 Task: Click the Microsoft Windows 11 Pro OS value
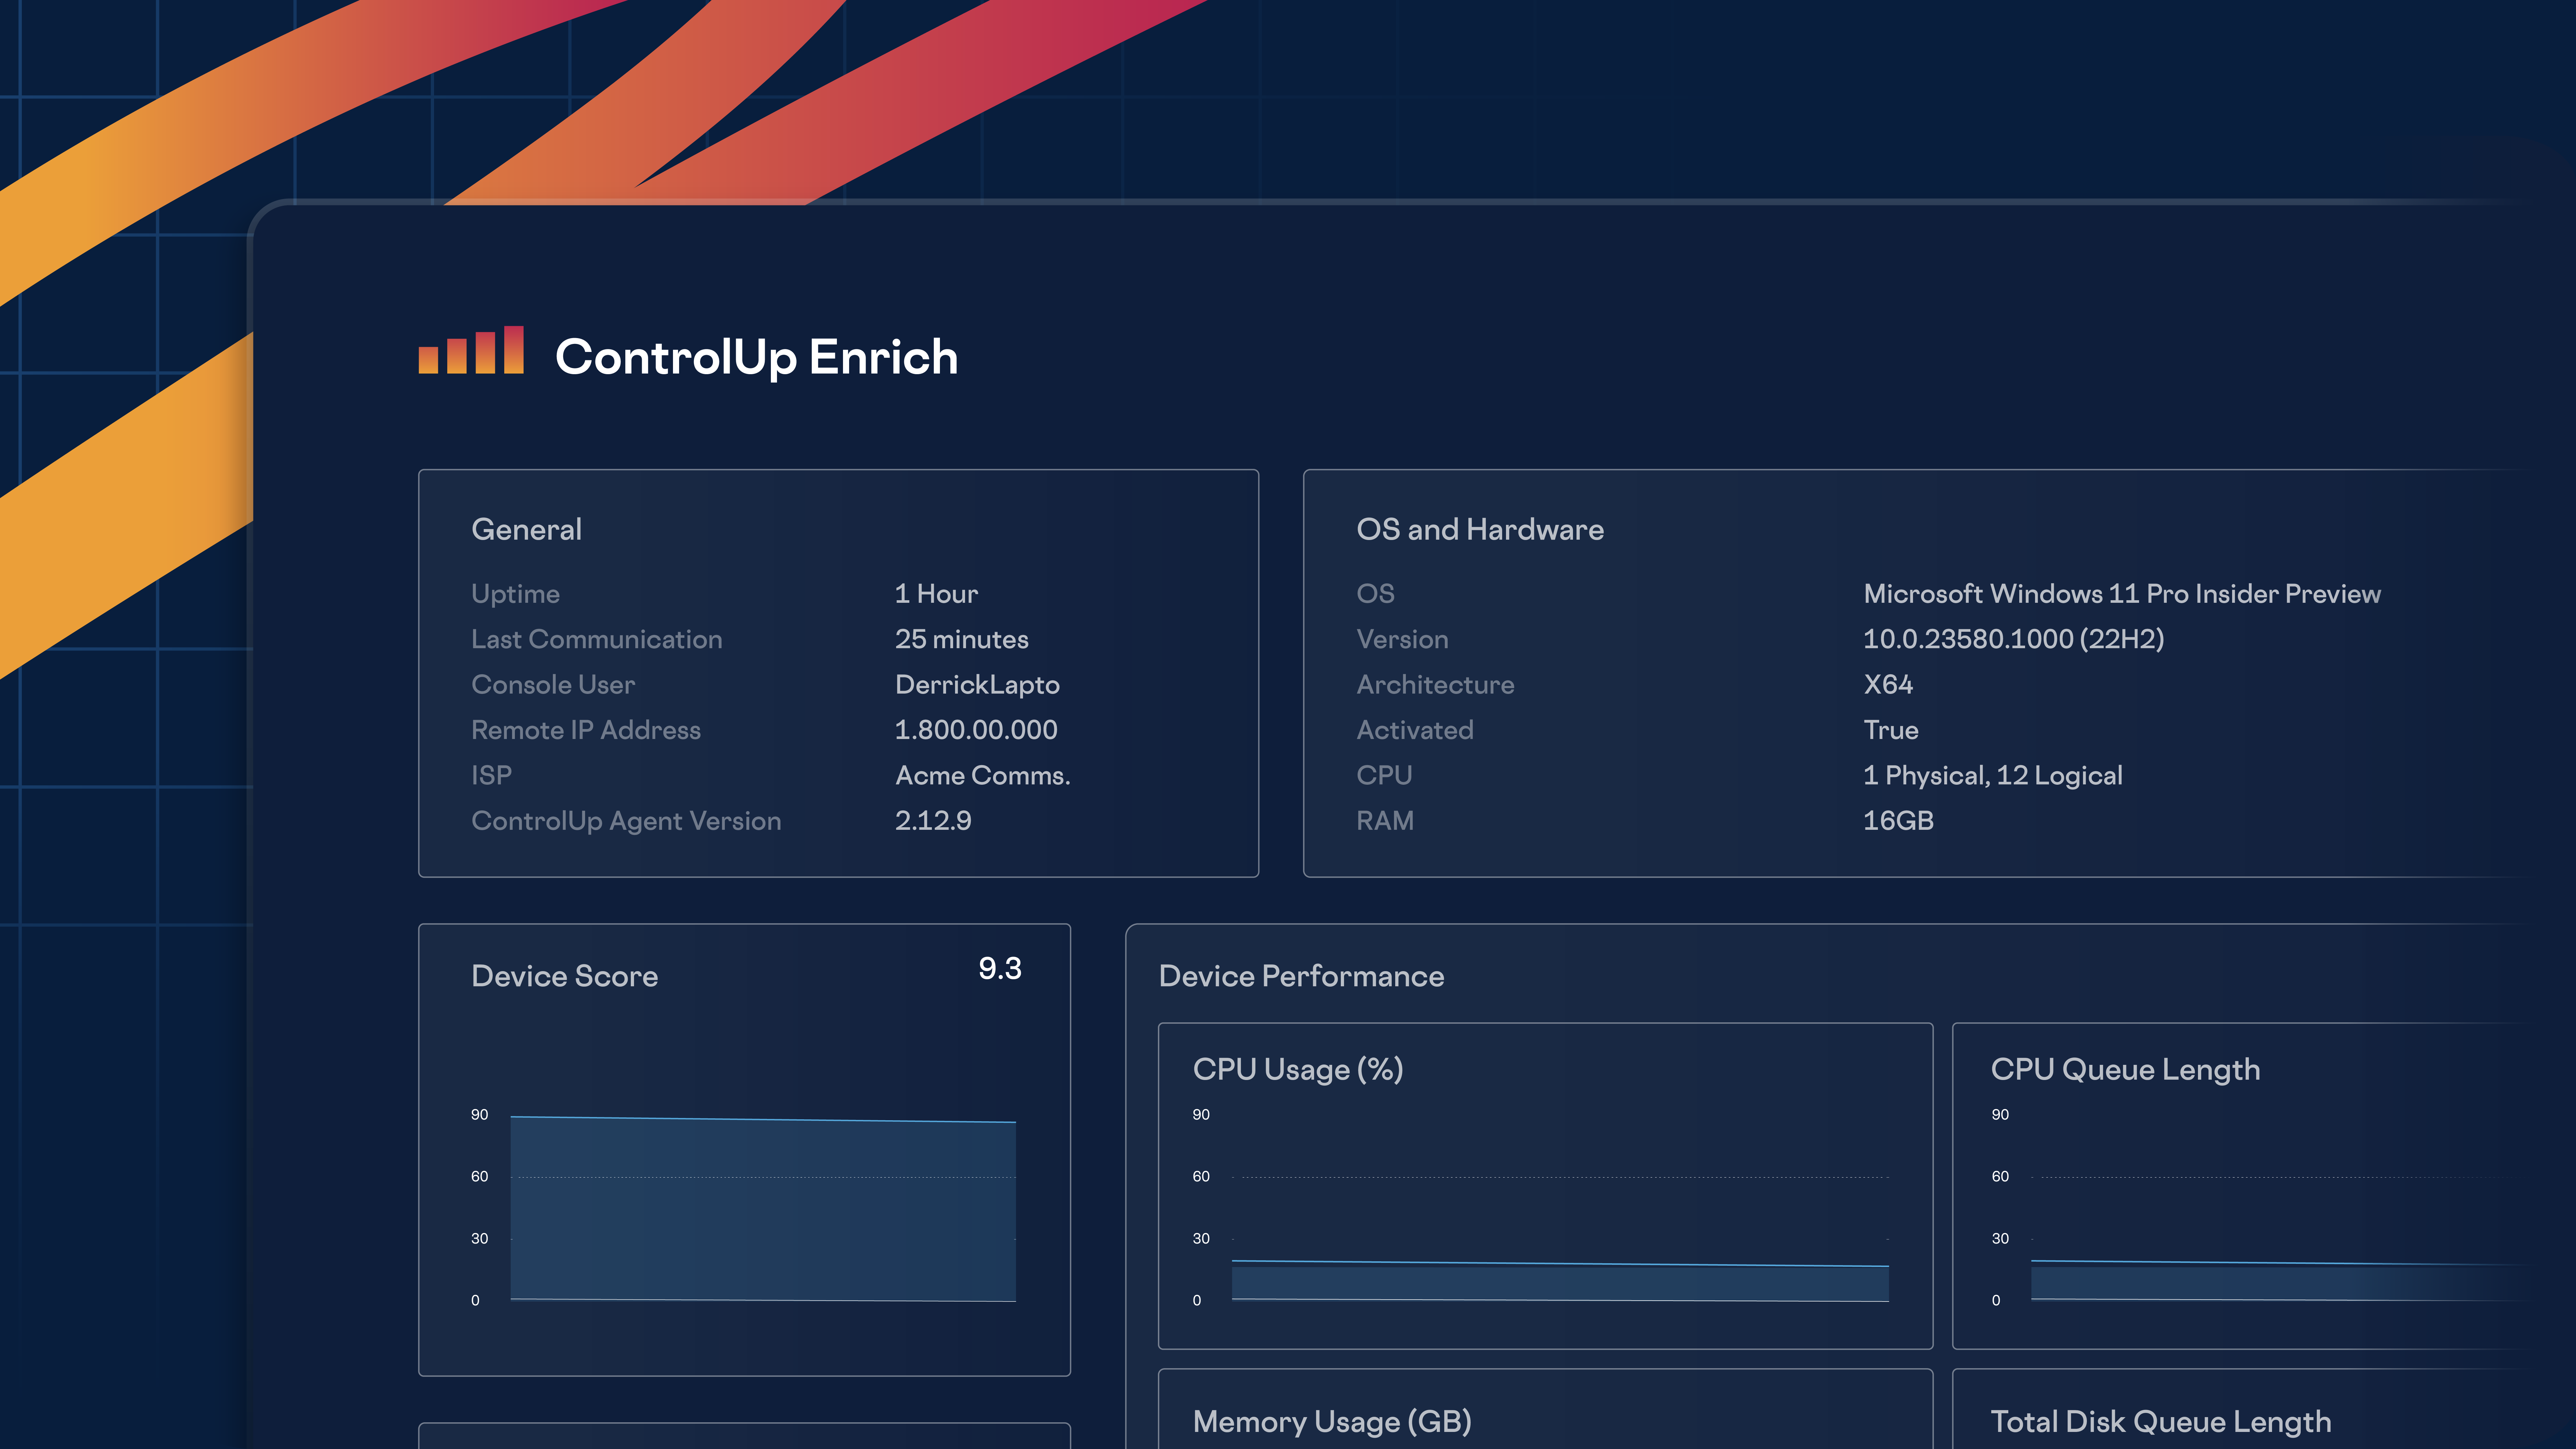click(2121, 594)
